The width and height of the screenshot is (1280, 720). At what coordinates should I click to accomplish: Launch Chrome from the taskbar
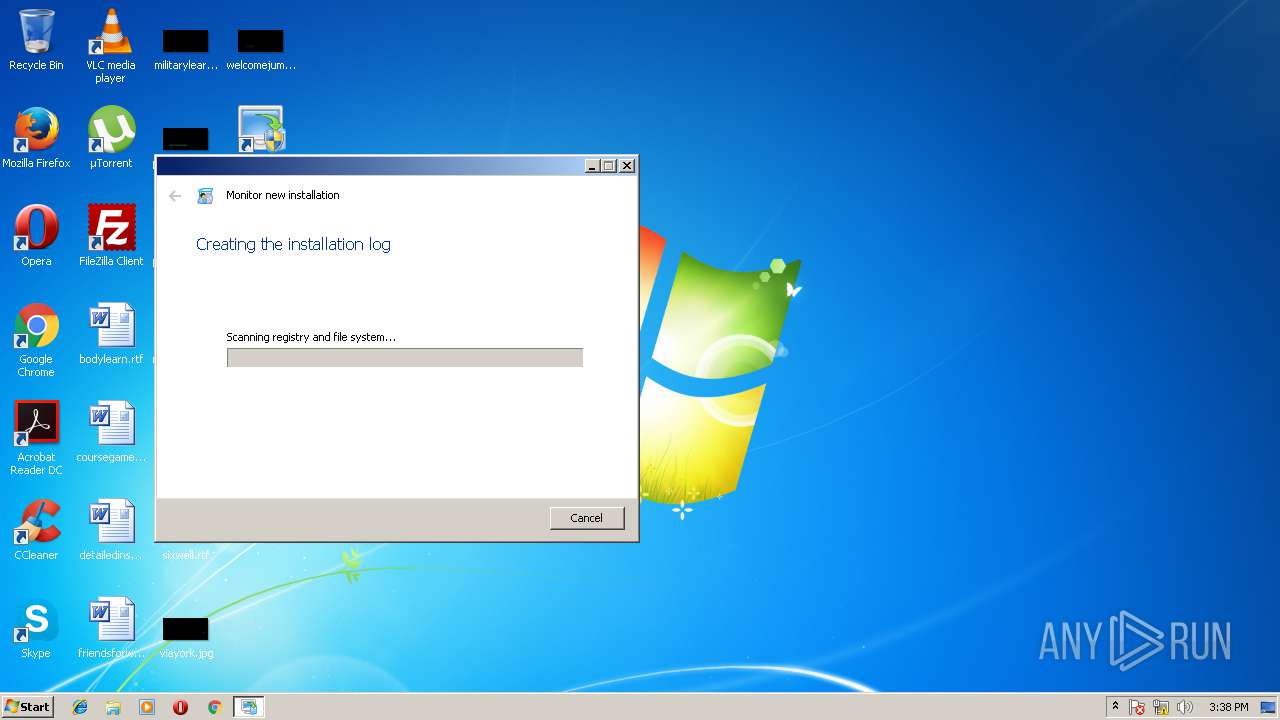coord(214,707)
